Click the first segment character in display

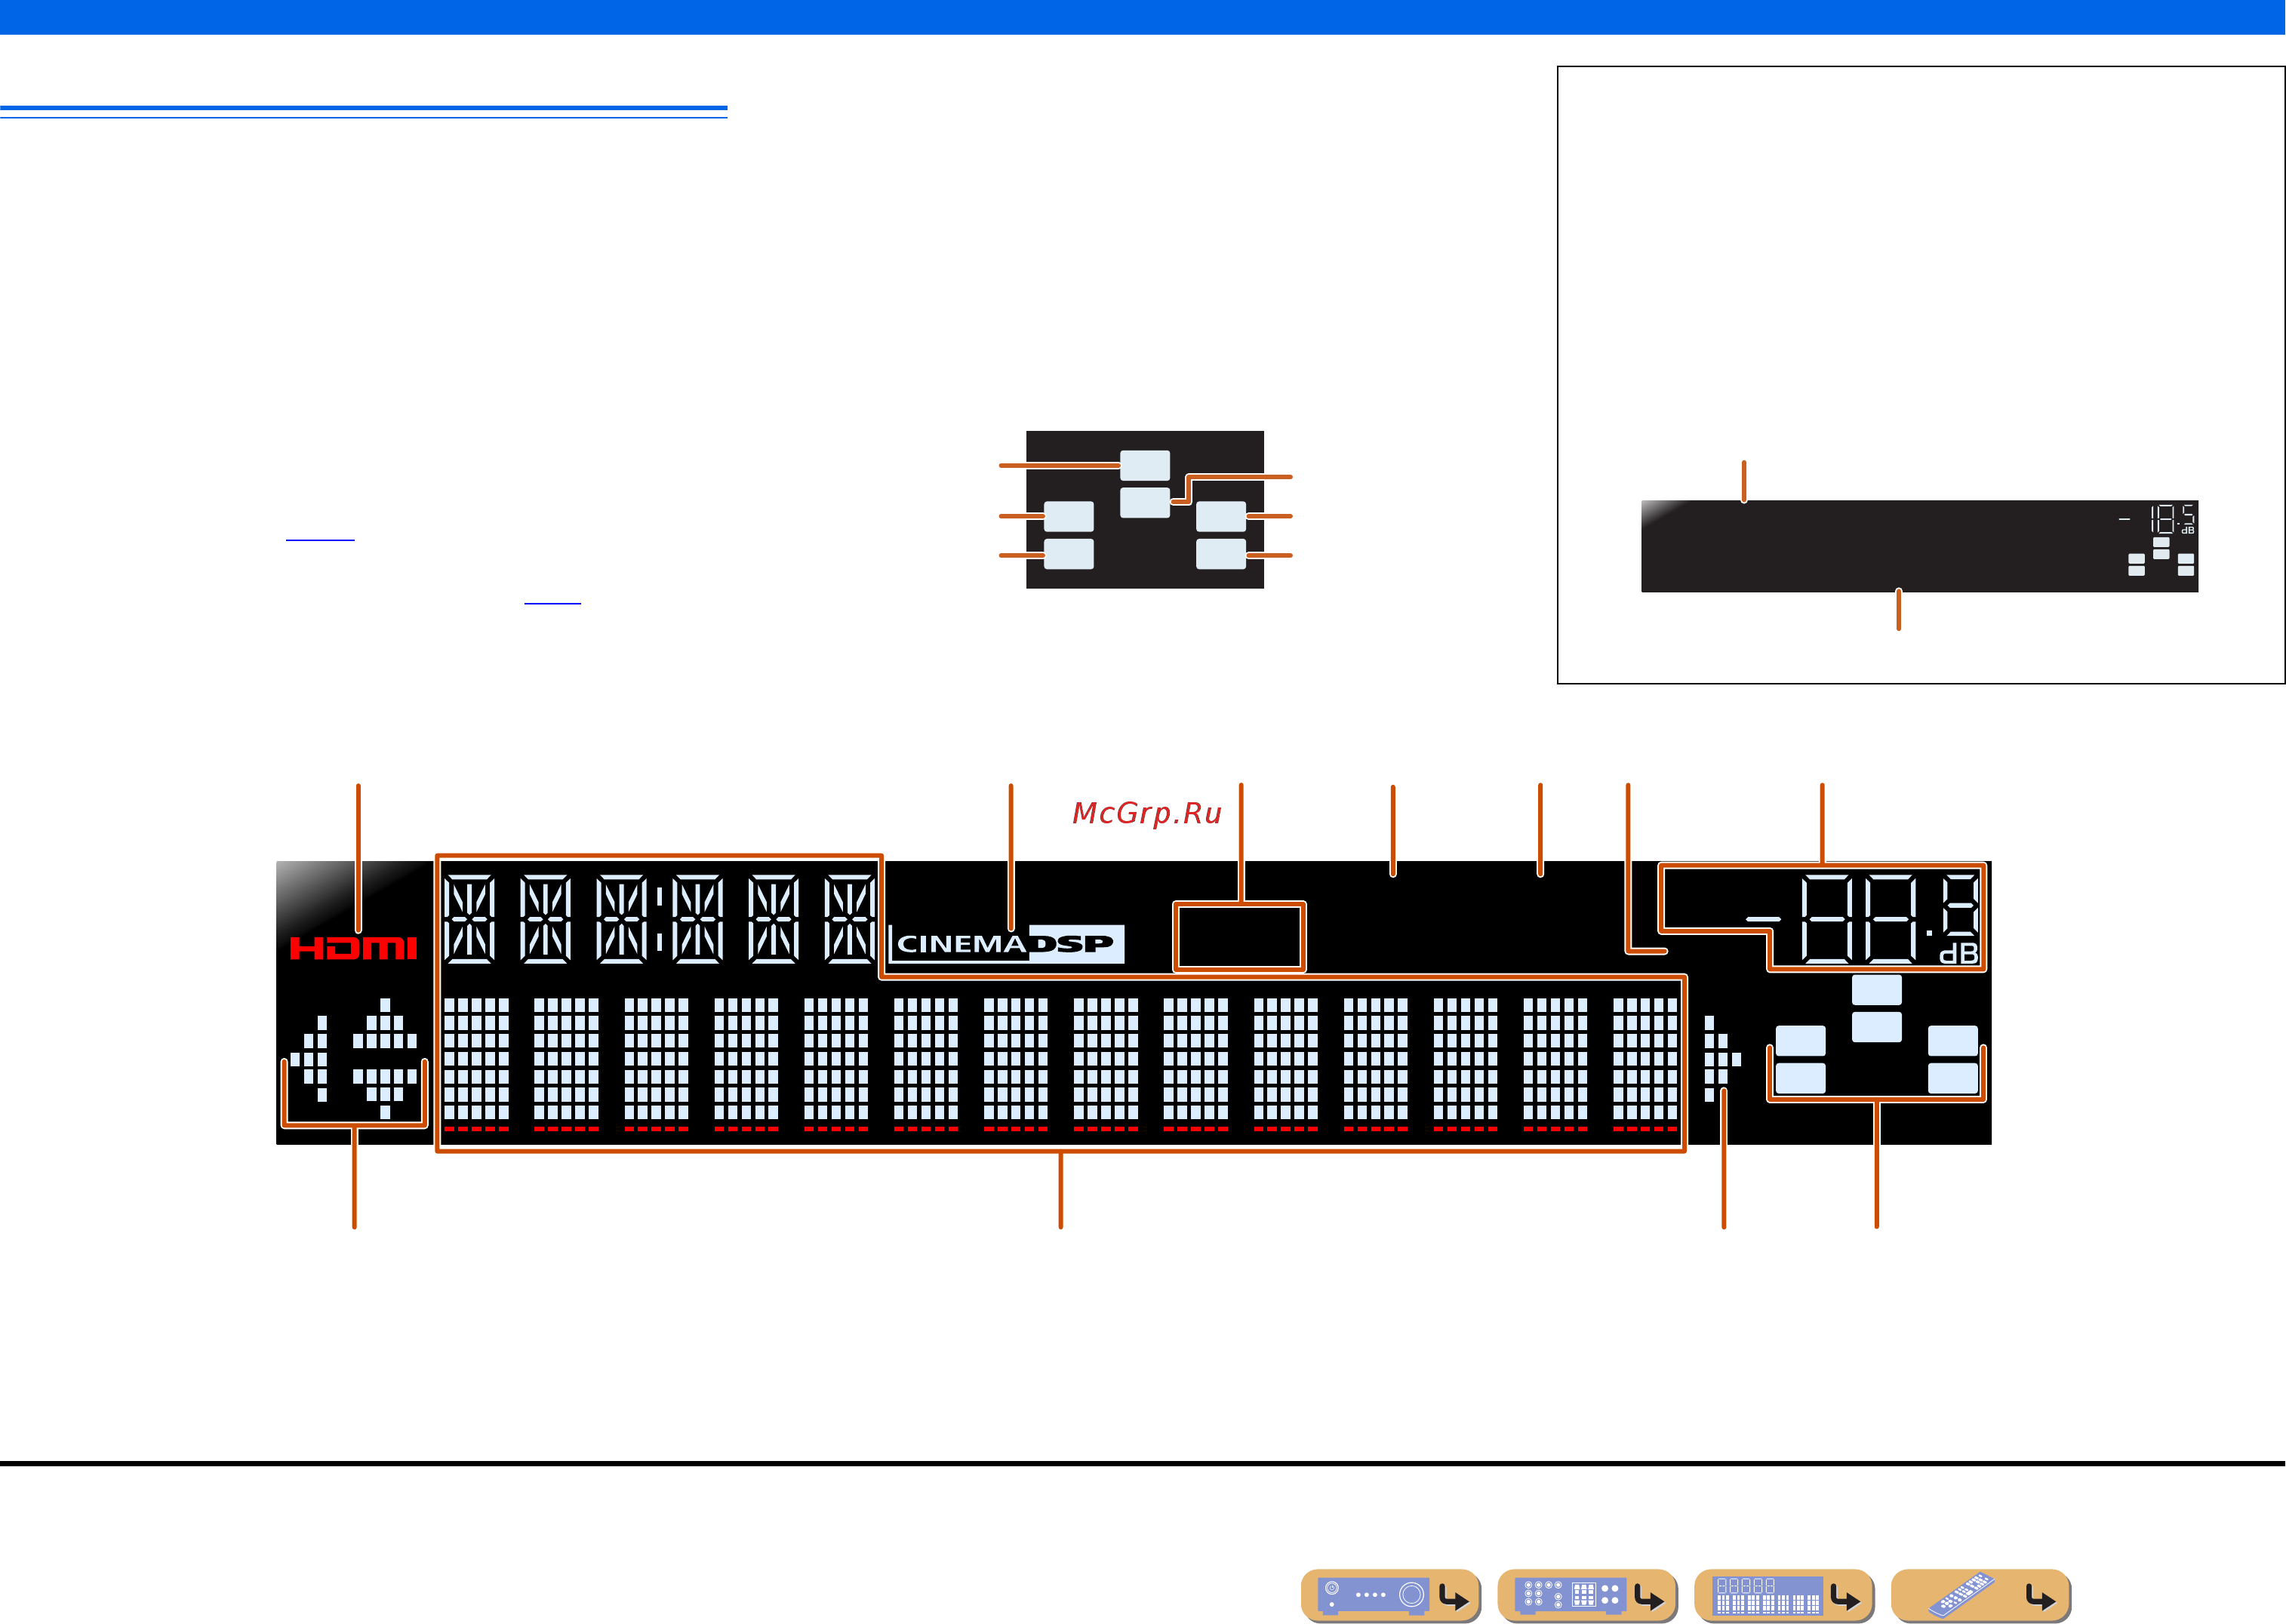(469, 919)
